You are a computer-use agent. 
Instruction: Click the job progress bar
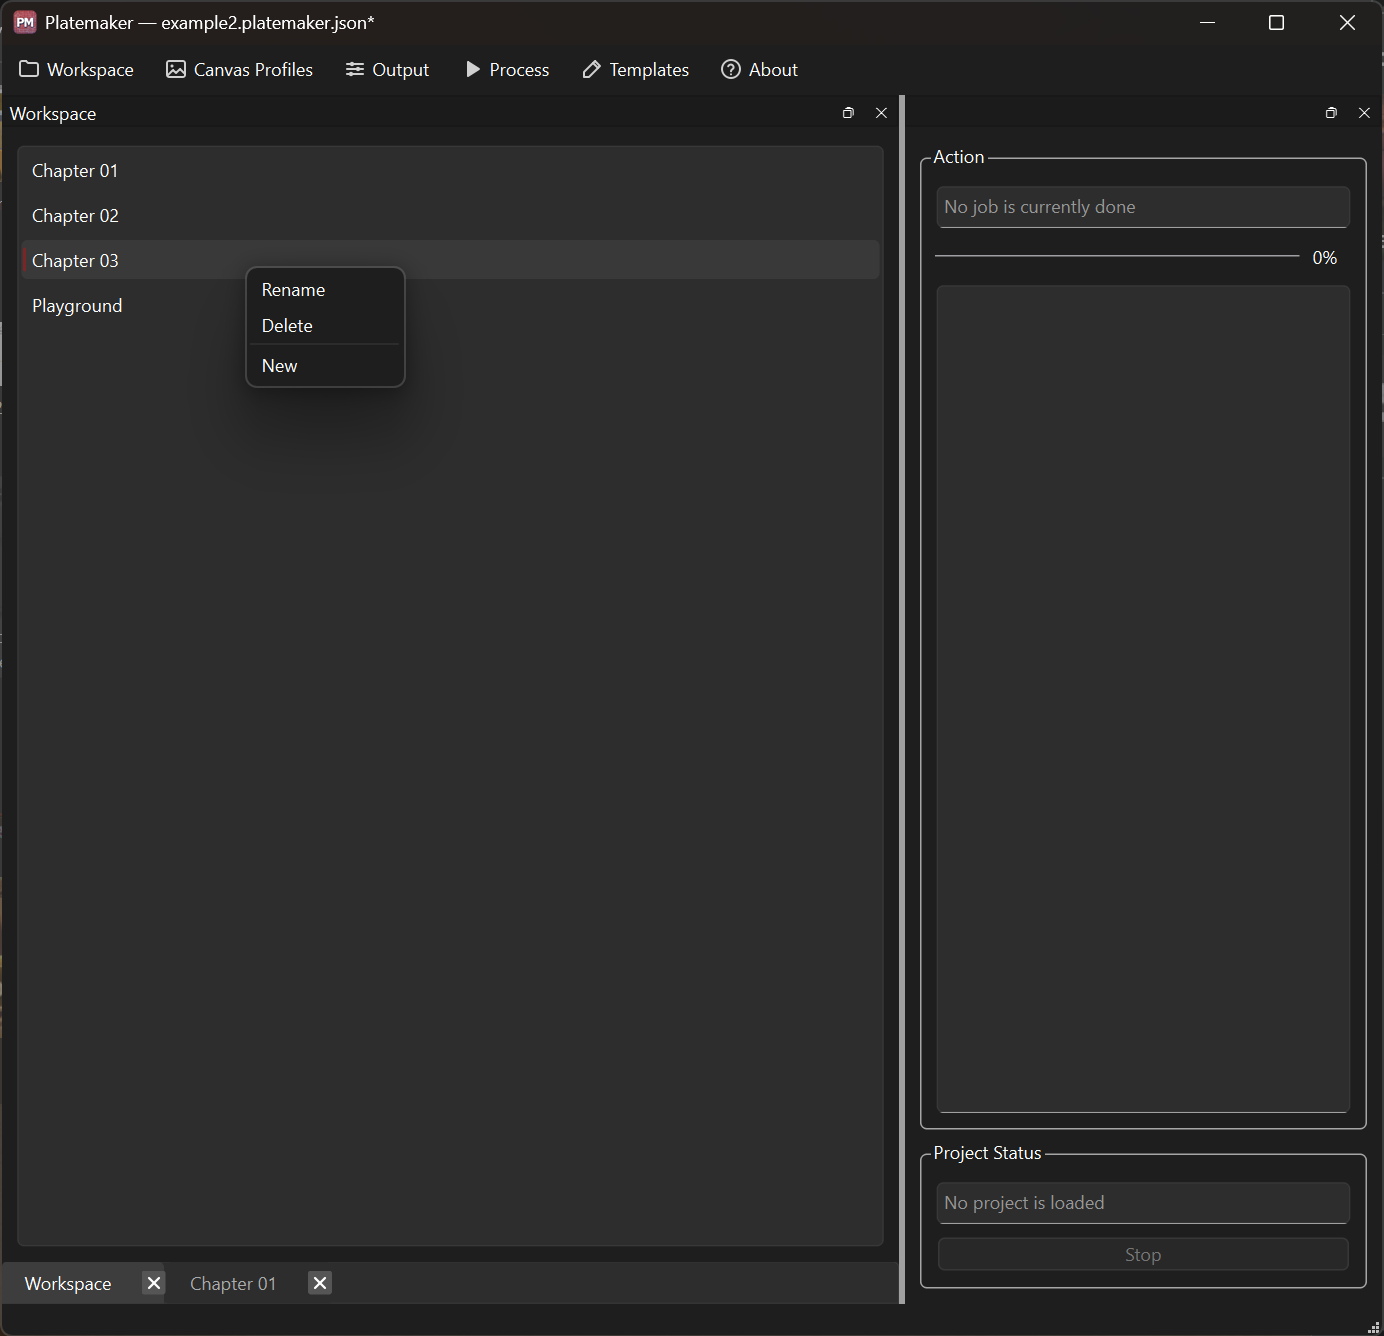(1117, 256)
